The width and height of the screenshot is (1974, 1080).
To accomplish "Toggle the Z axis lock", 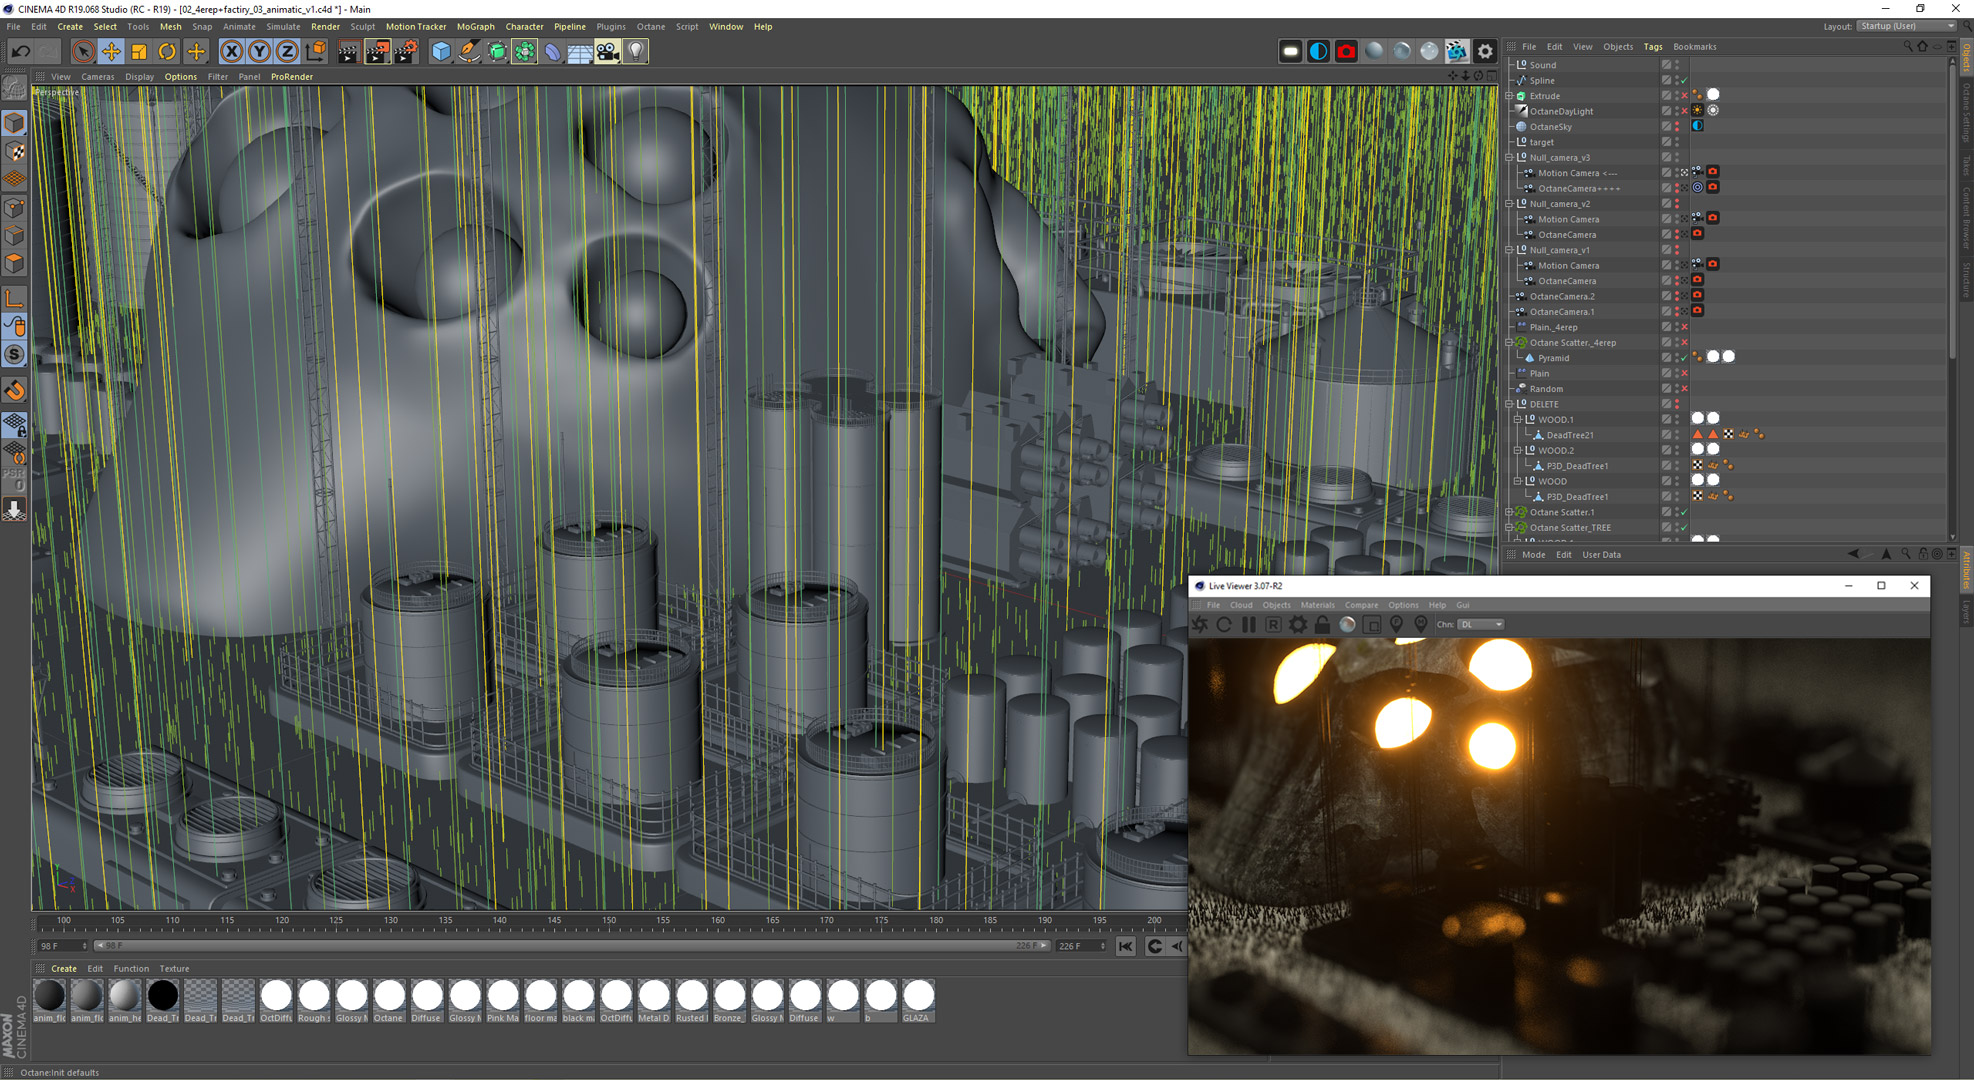I will (x=287, y=51).
